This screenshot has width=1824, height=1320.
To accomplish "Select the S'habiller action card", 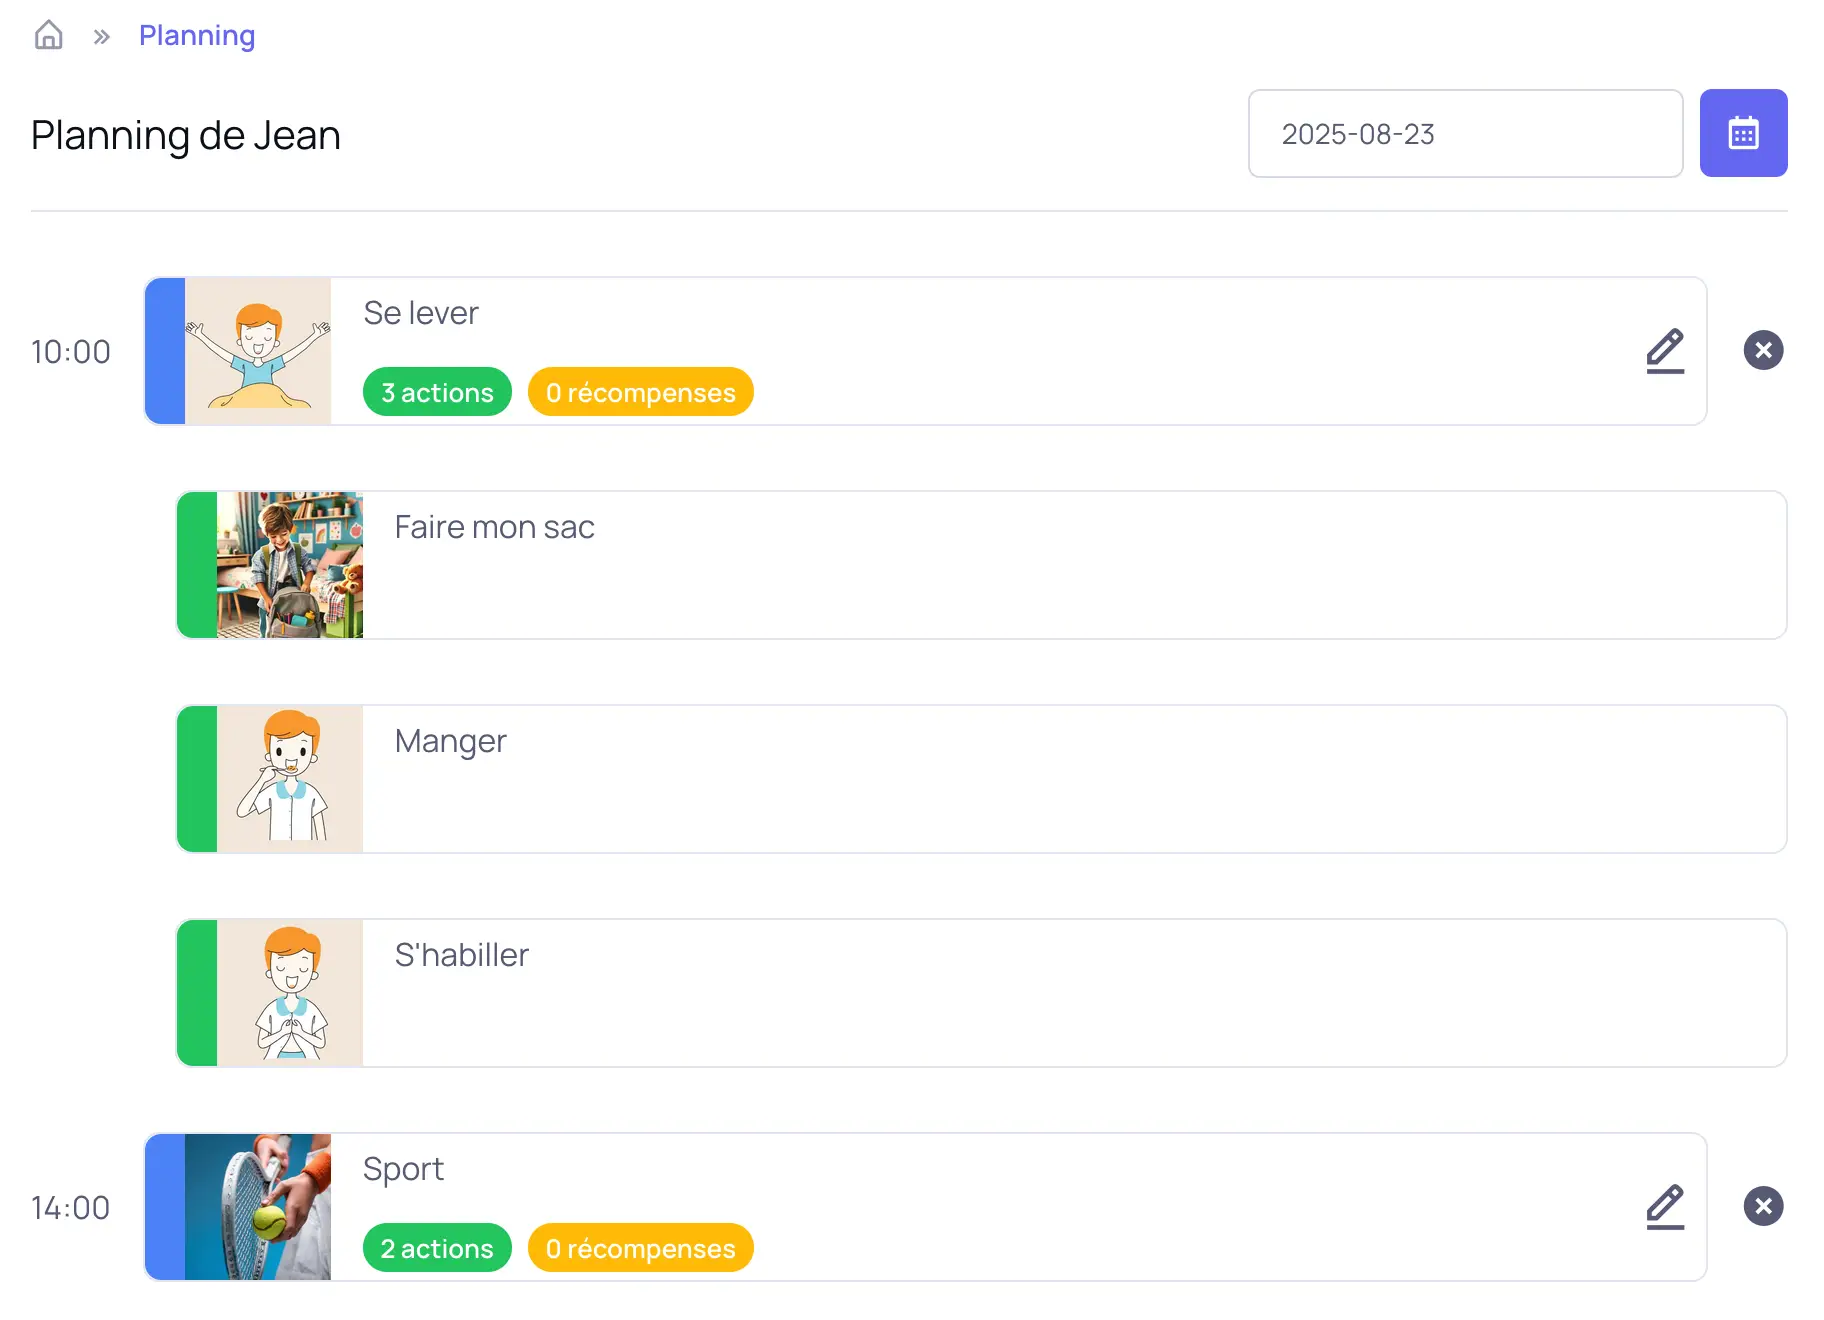I will tap(1000, 993).
